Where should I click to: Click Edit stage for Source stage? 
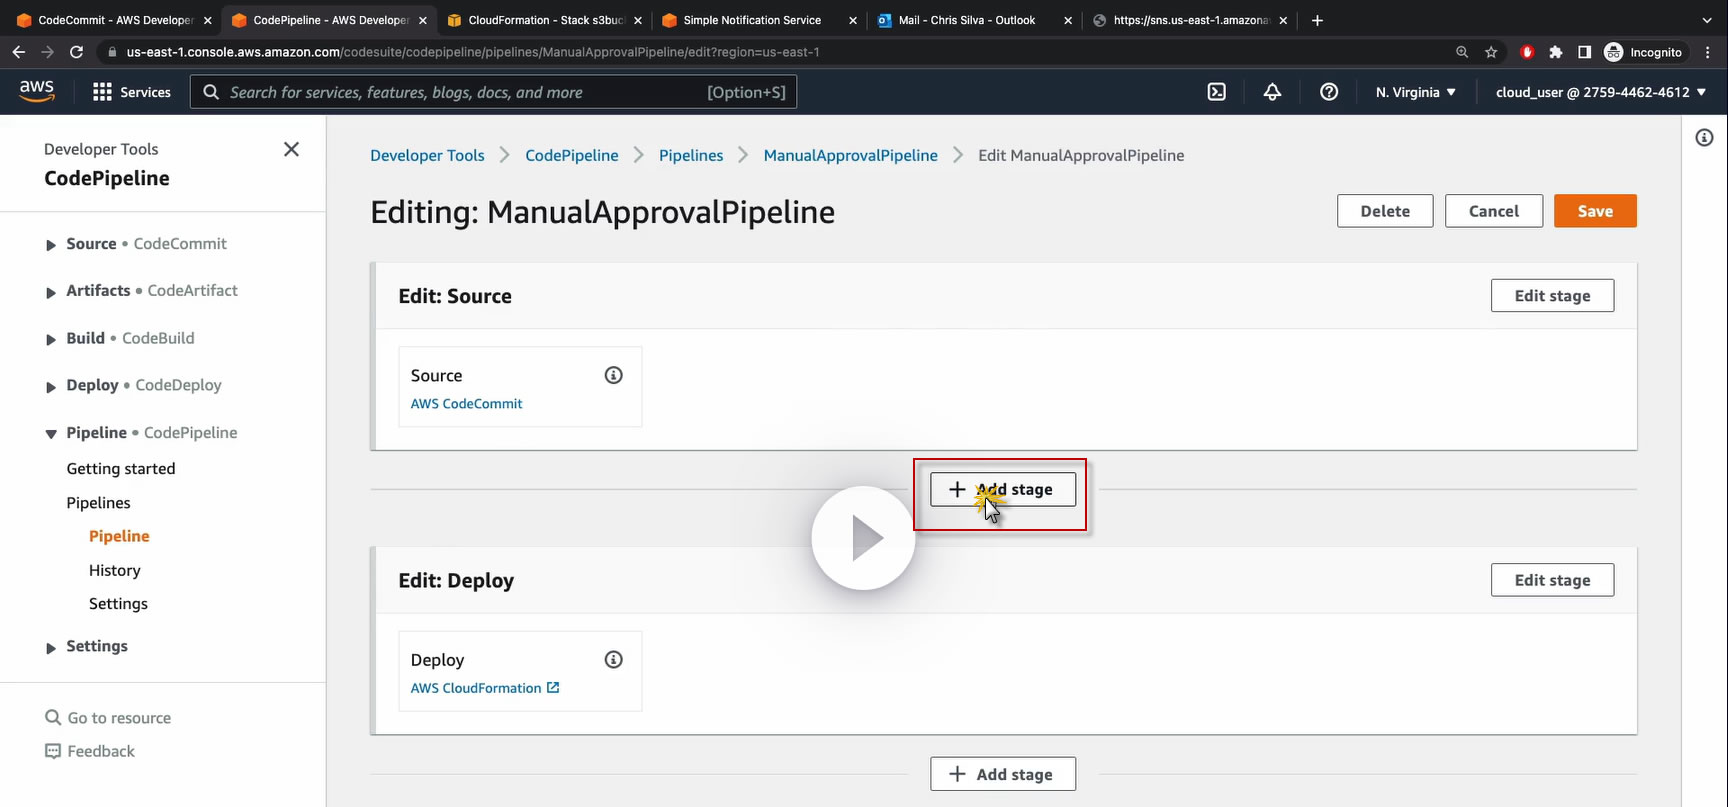click(1551, 296)
